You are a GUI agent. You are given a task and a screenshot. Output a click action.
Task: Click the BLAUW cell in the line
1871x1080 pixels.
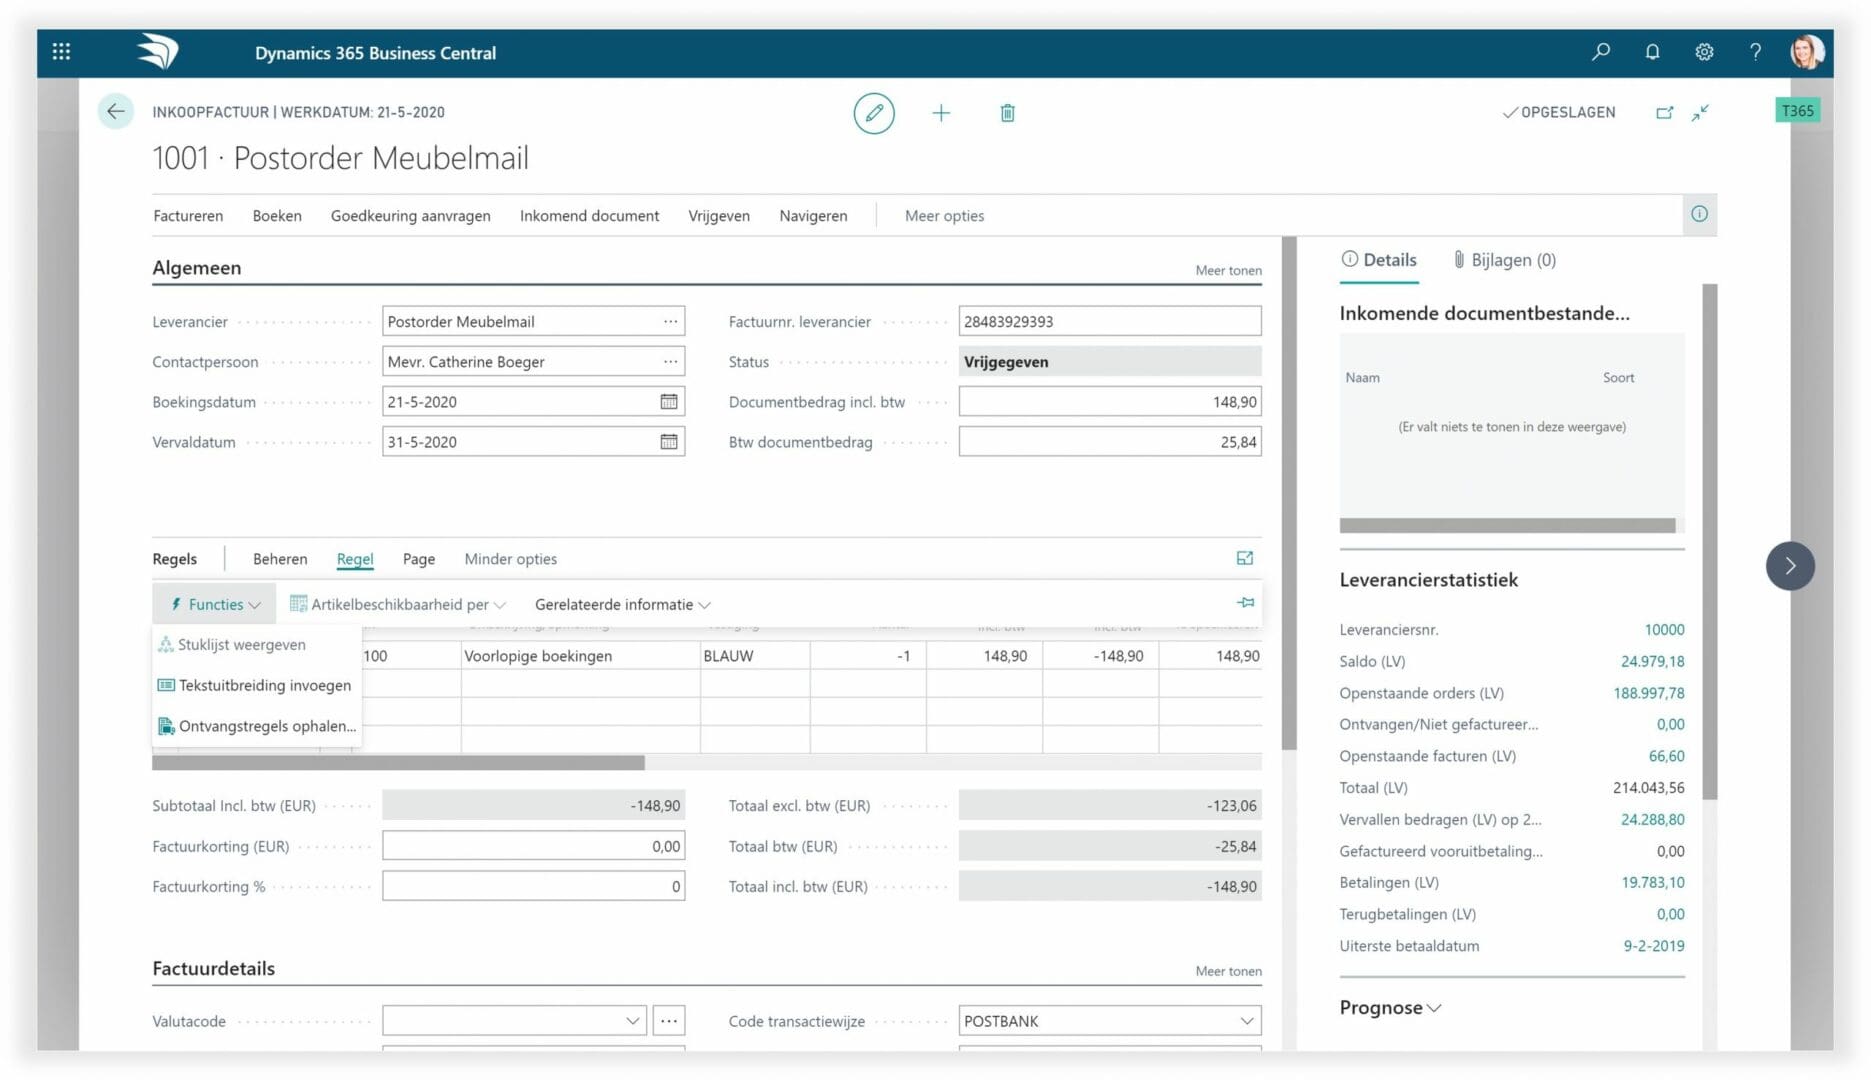click(x=754, y=656)
